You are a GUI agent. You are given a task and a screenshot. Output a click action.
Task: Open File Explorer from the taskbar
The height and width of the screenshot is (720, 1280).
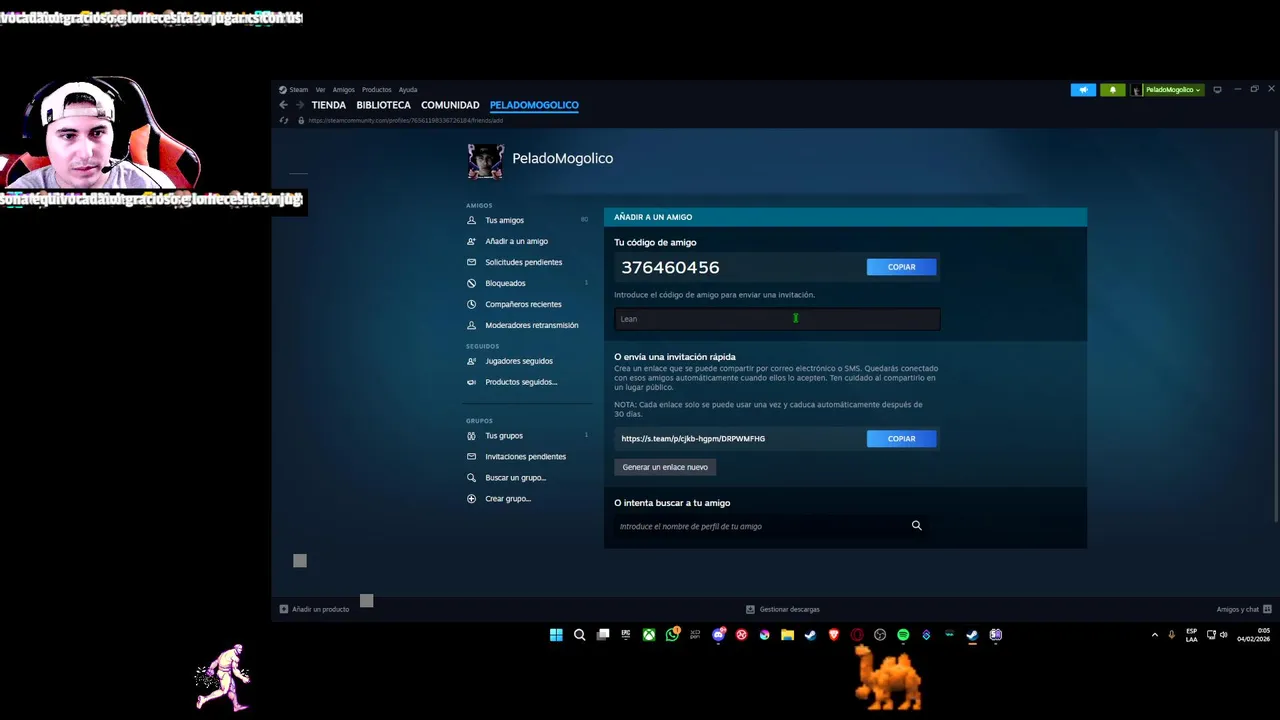(x=788, y=635)
